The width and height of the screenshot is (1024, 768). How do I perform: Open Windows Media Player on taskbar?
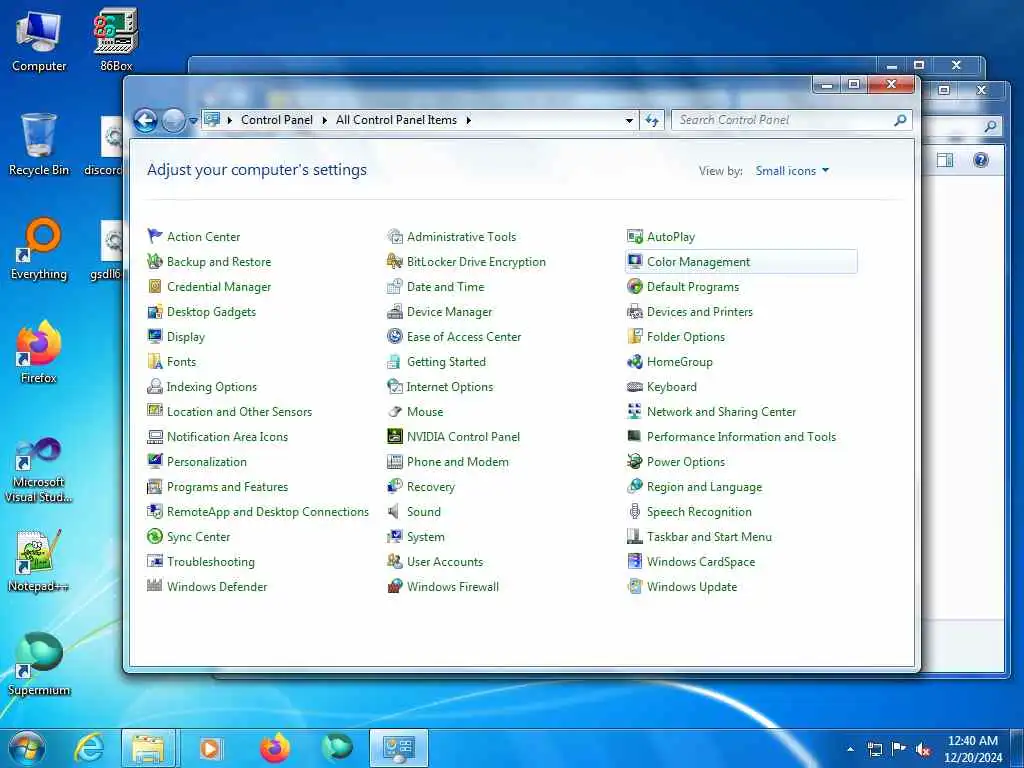tap(211, 748)
